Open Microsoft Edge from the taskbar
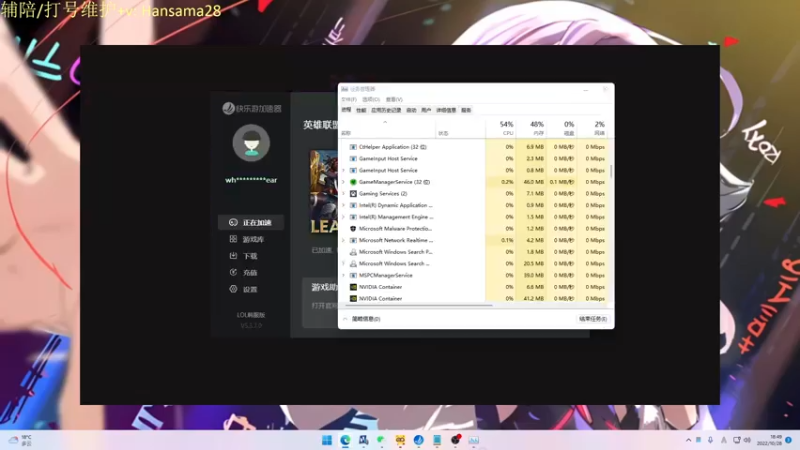 [x=345, y=440]
